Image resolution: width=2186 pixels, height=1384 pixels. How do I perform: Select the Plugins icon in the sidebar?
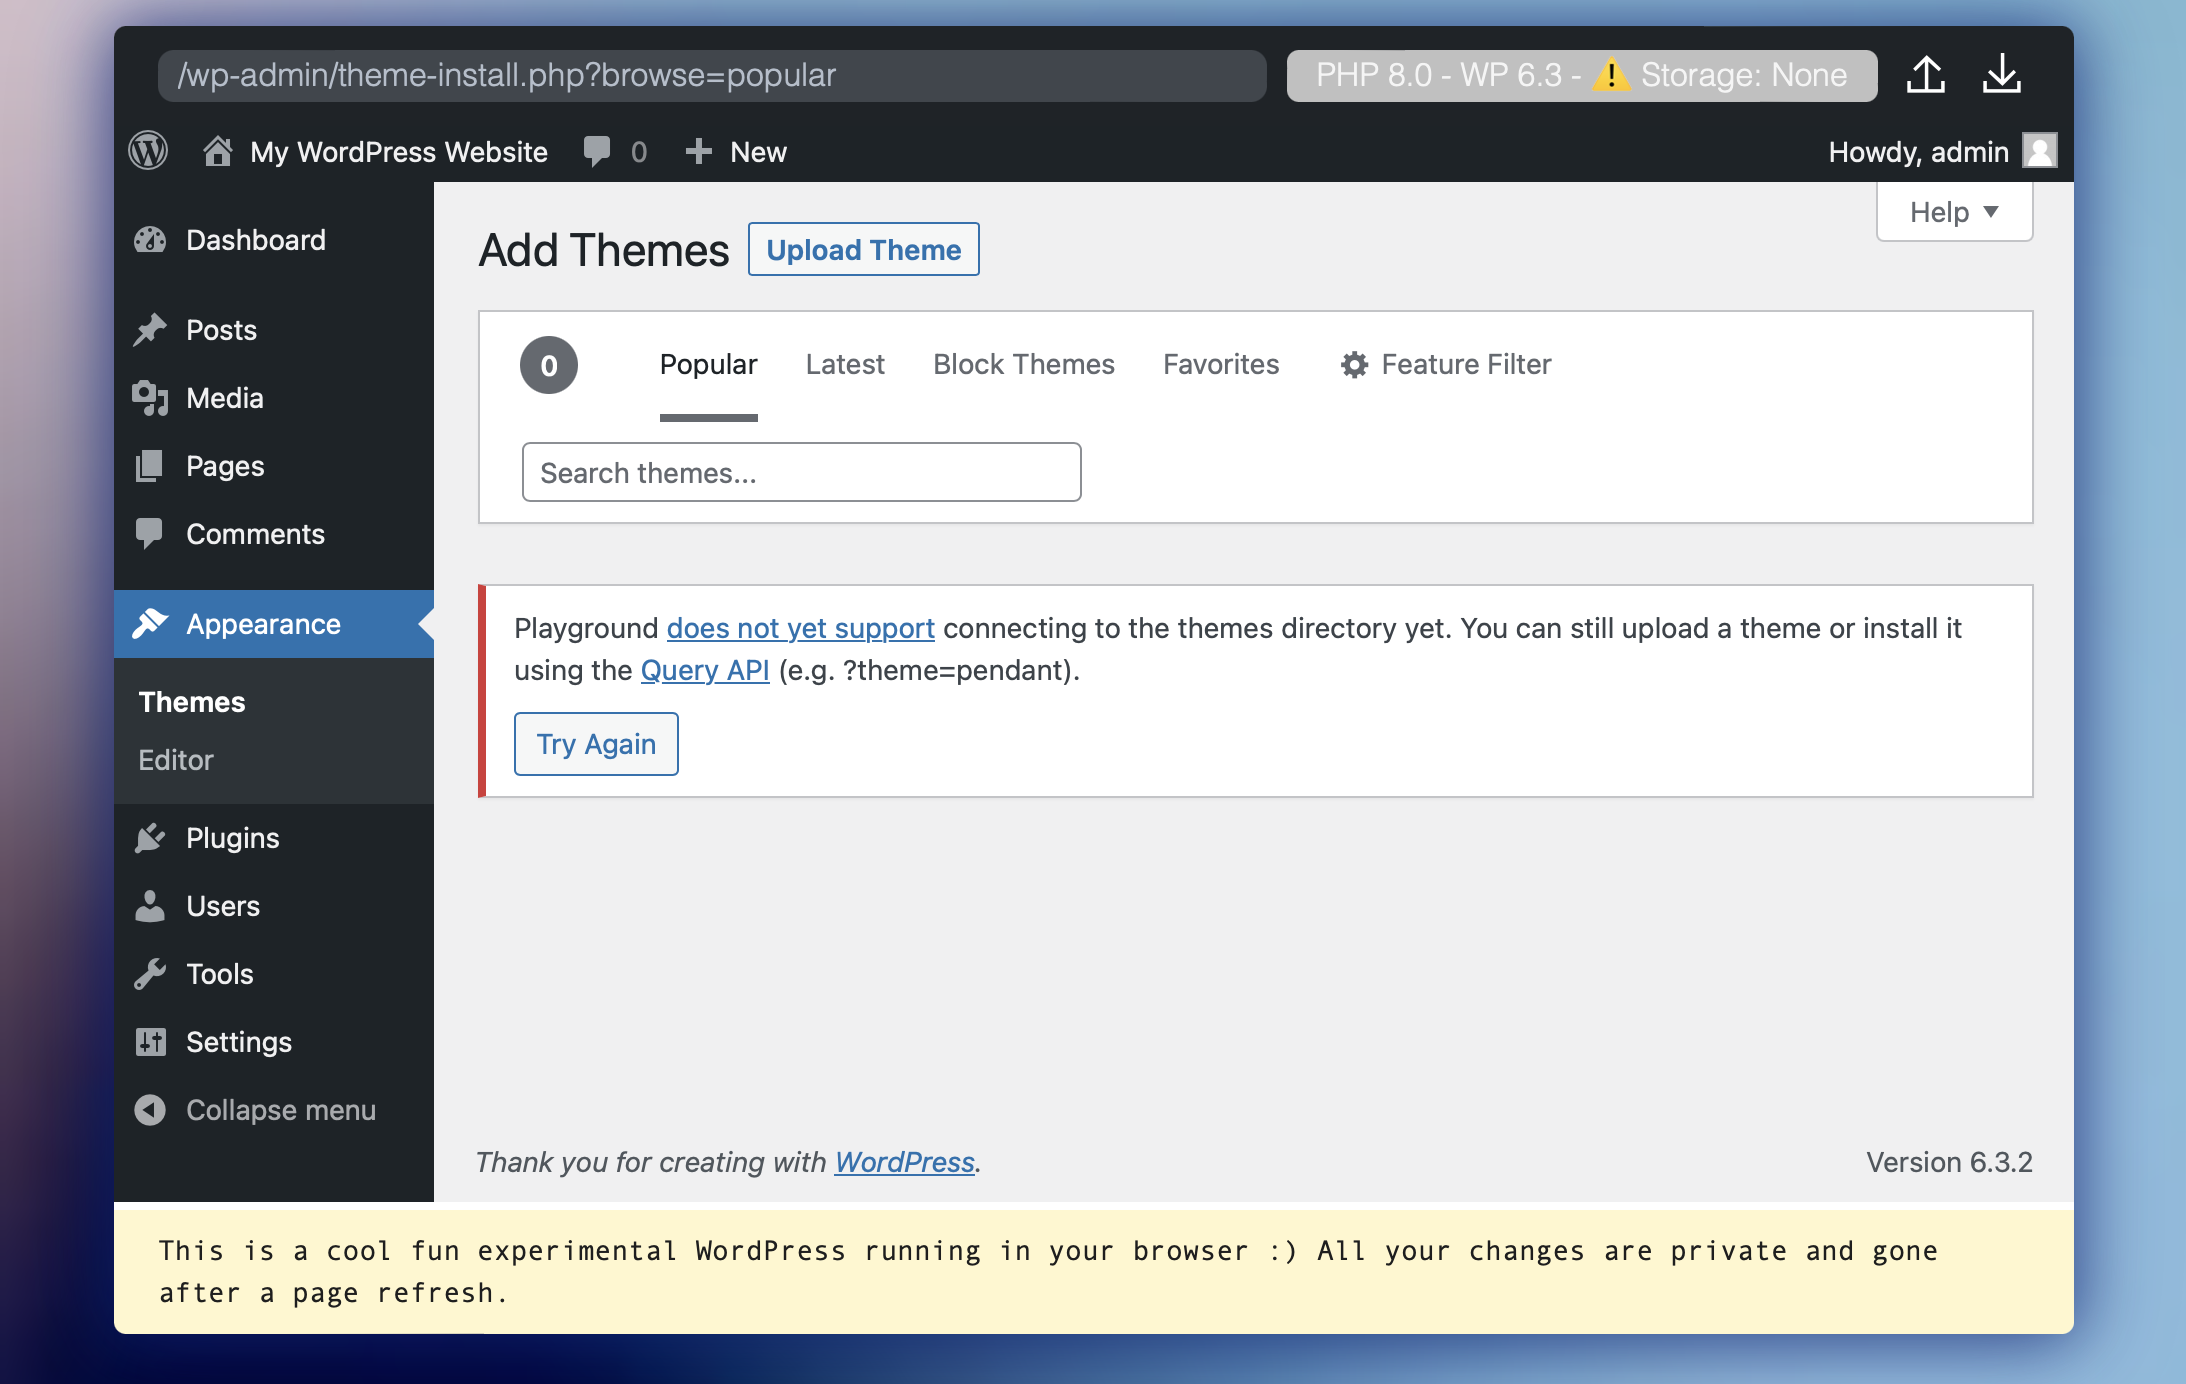tap(152, 838)
